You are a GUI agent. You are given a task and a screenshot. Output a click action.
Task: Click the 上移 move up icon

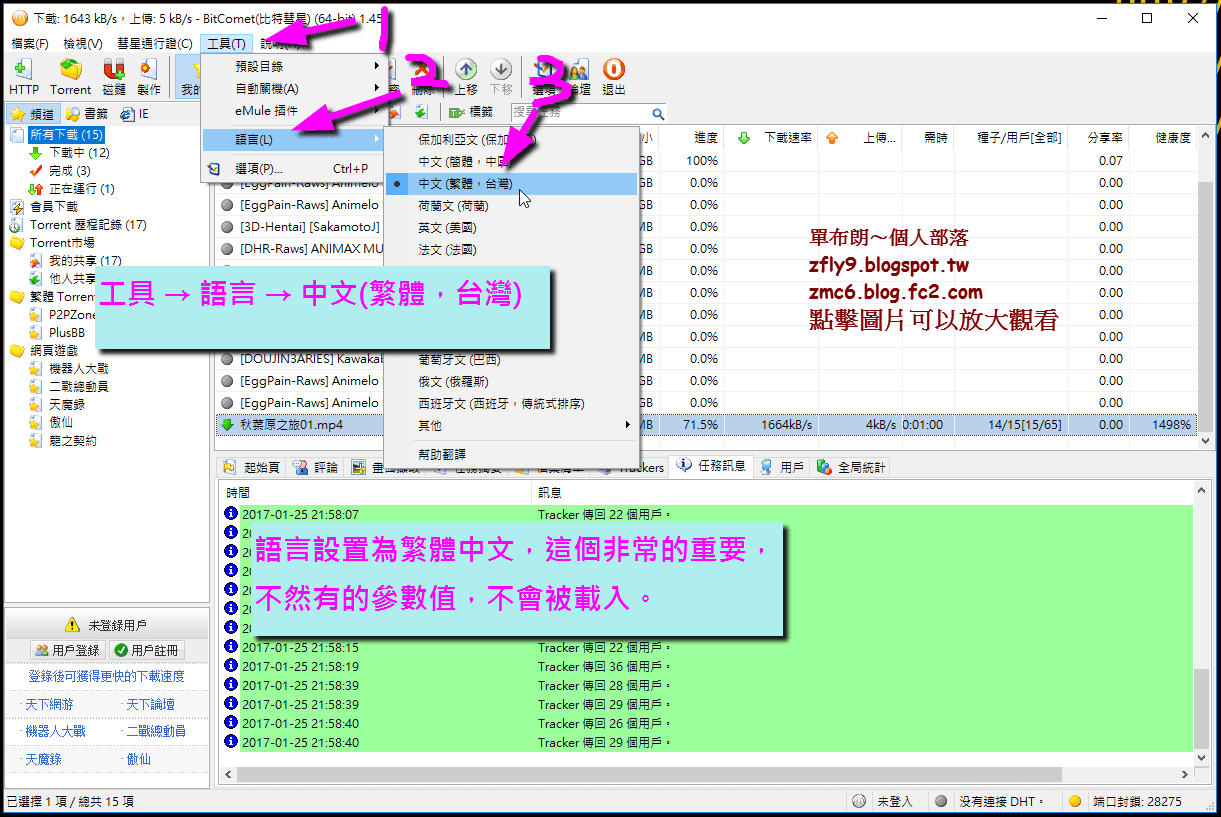(466, 69)
